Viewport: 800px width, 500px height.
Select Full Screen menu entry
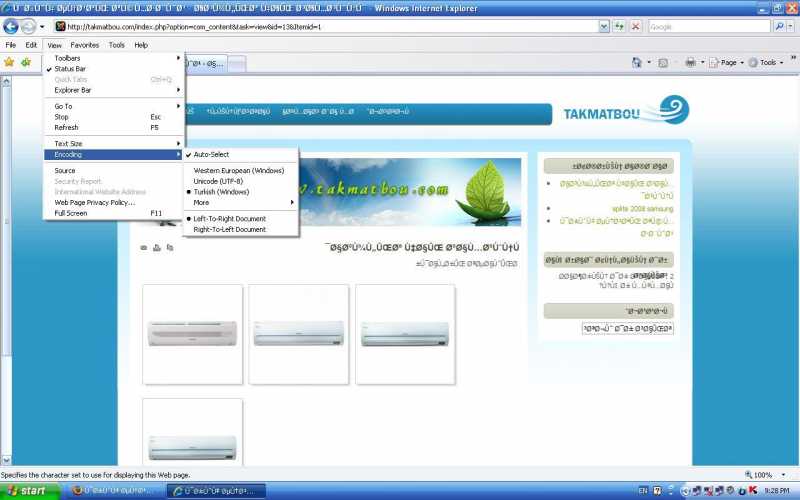70,213
